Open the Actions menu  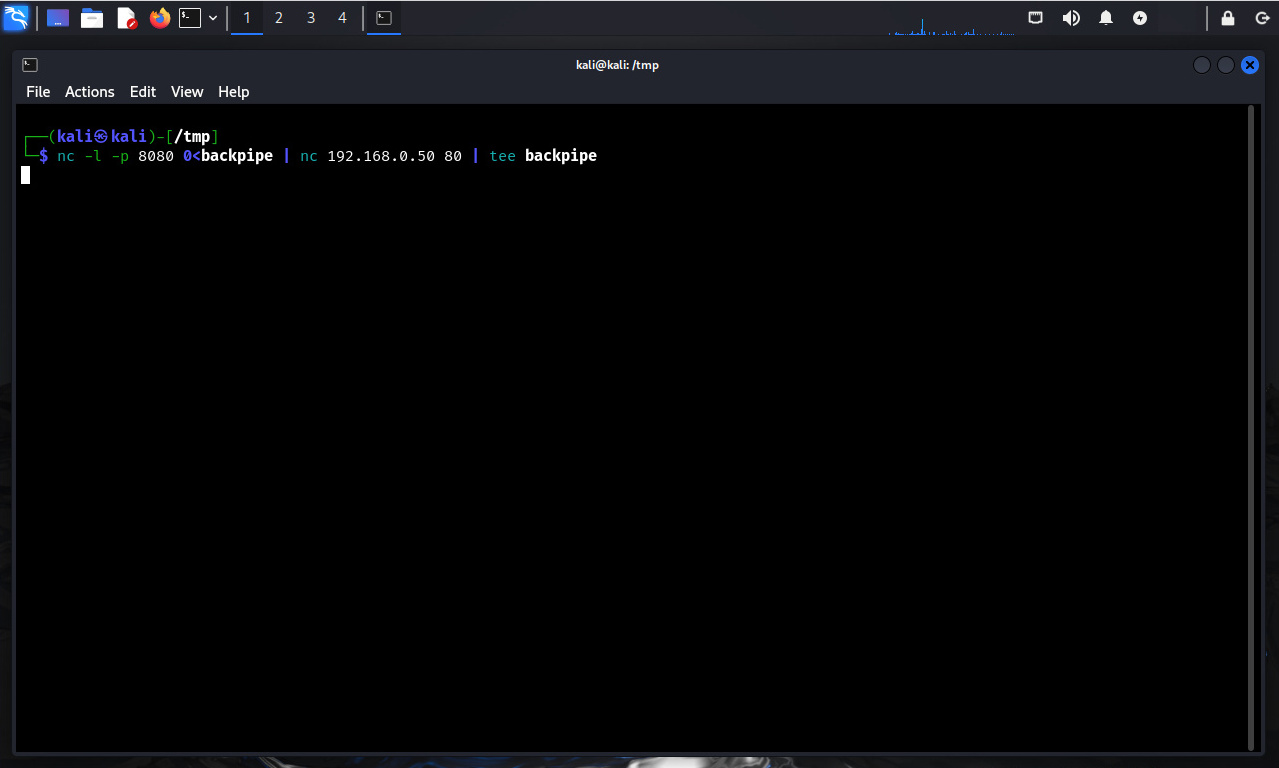click(90, 92)
